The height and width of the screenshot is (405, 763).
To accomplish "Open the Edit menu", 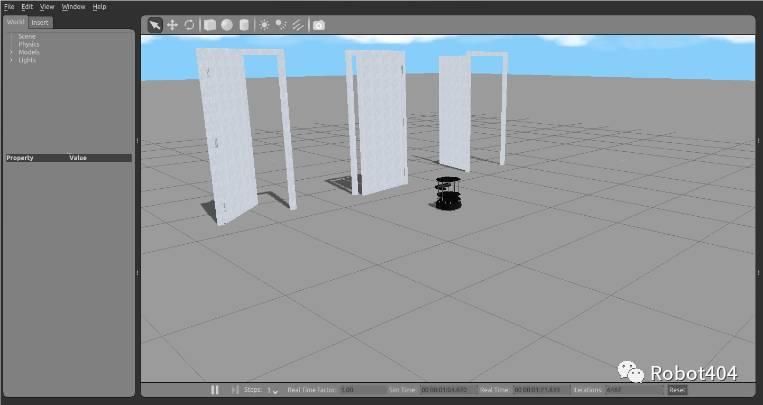I will click(x=27, y=7).
